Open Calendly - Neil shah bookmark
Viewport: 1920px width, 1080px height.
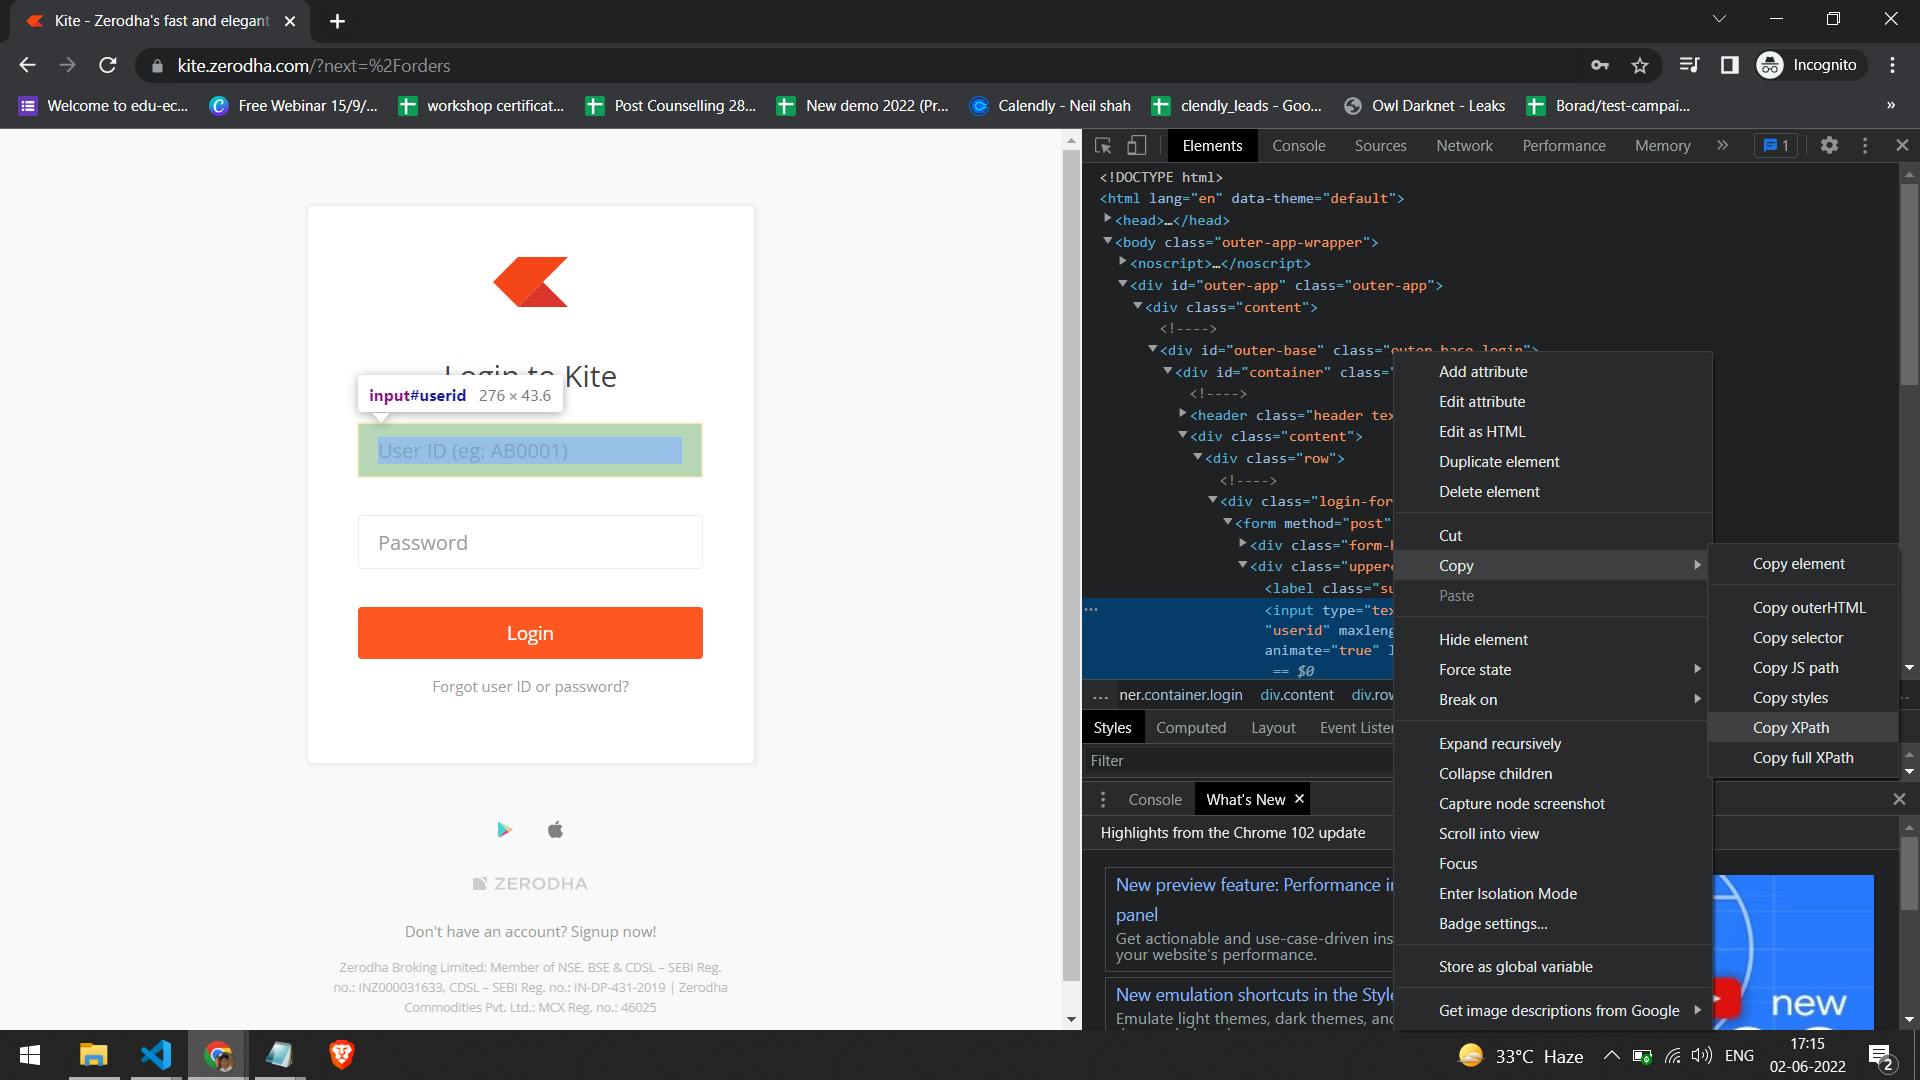(x=1051, y=105)
